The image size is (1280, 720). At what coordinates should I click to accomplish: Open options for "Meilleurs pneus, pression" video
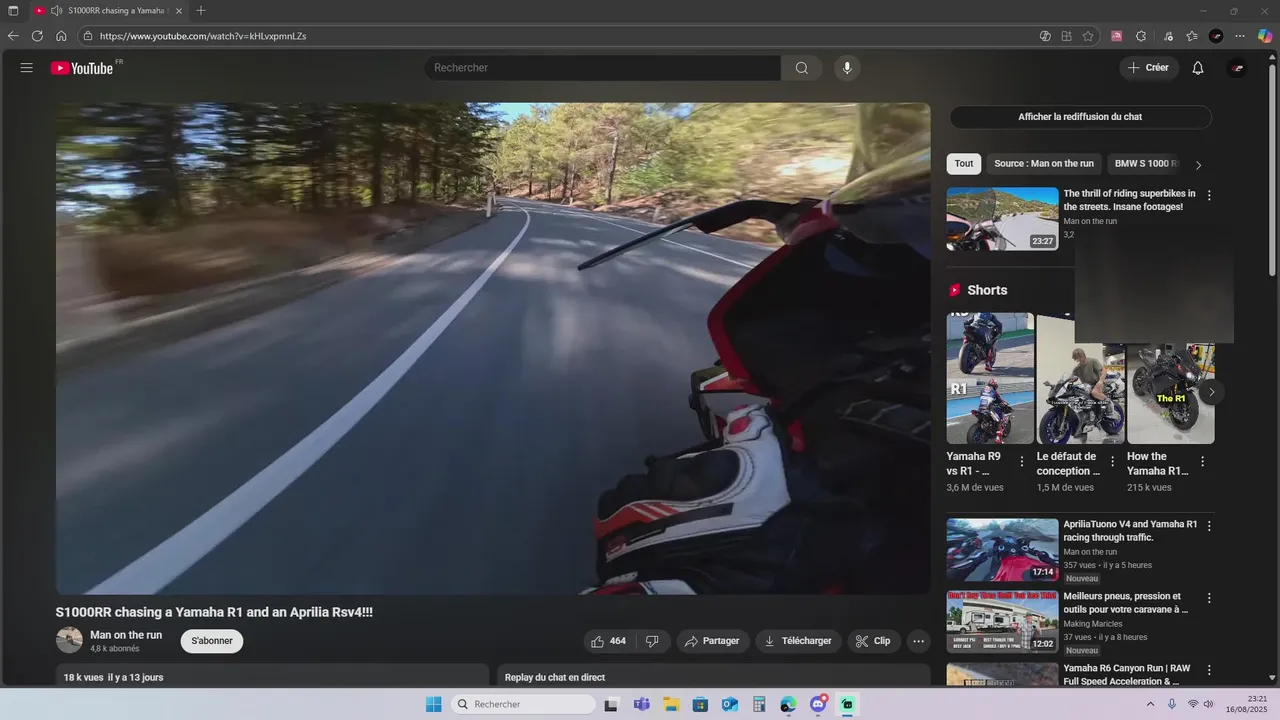coord(1209,598)
